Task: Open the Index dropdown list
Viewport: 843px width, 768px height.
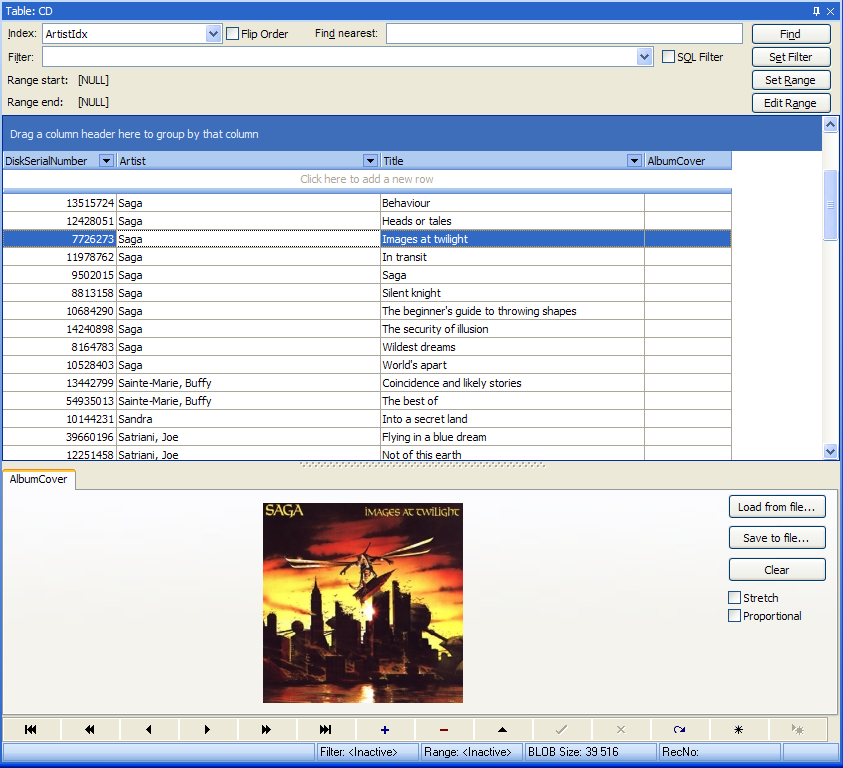Action: tap(213, 34)
